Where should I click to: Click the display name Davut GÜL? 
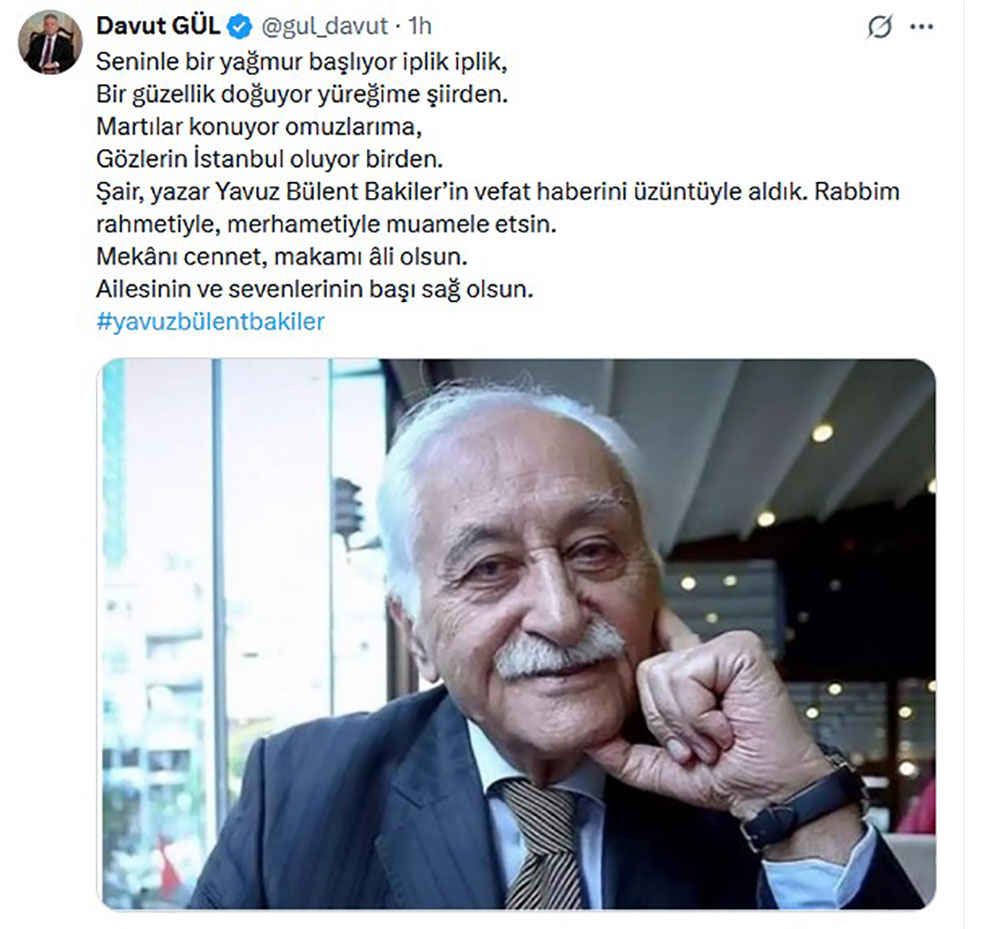[158, 26]
